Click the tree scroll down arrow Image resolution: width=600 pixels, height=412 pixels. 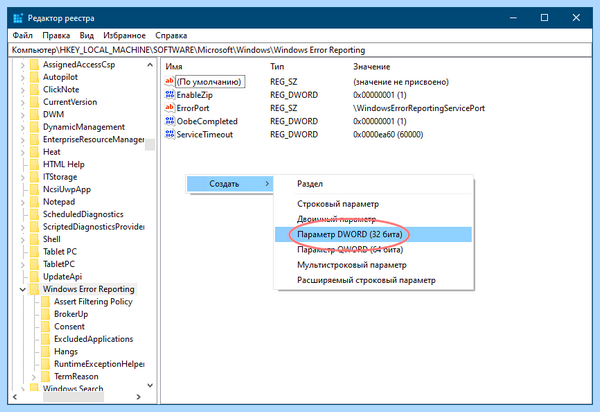point(150,386)
